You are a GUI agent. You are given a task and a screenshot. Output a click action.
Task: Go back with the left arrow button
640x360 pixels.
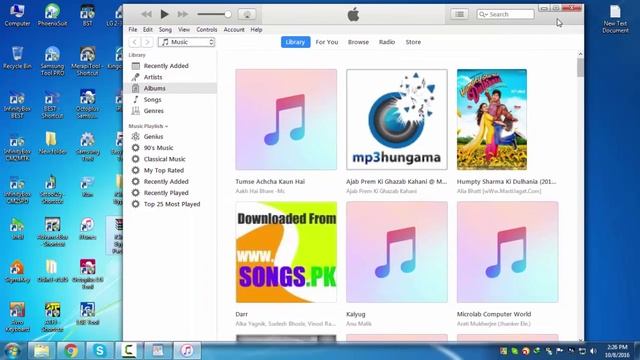click(x=134, y=42)
